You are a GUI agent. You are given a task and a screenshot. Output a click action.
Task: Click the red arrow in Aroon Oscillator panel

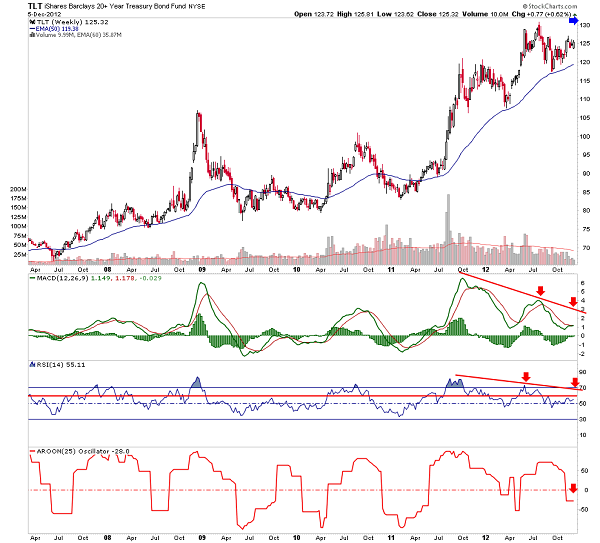(x=574, y=489)
